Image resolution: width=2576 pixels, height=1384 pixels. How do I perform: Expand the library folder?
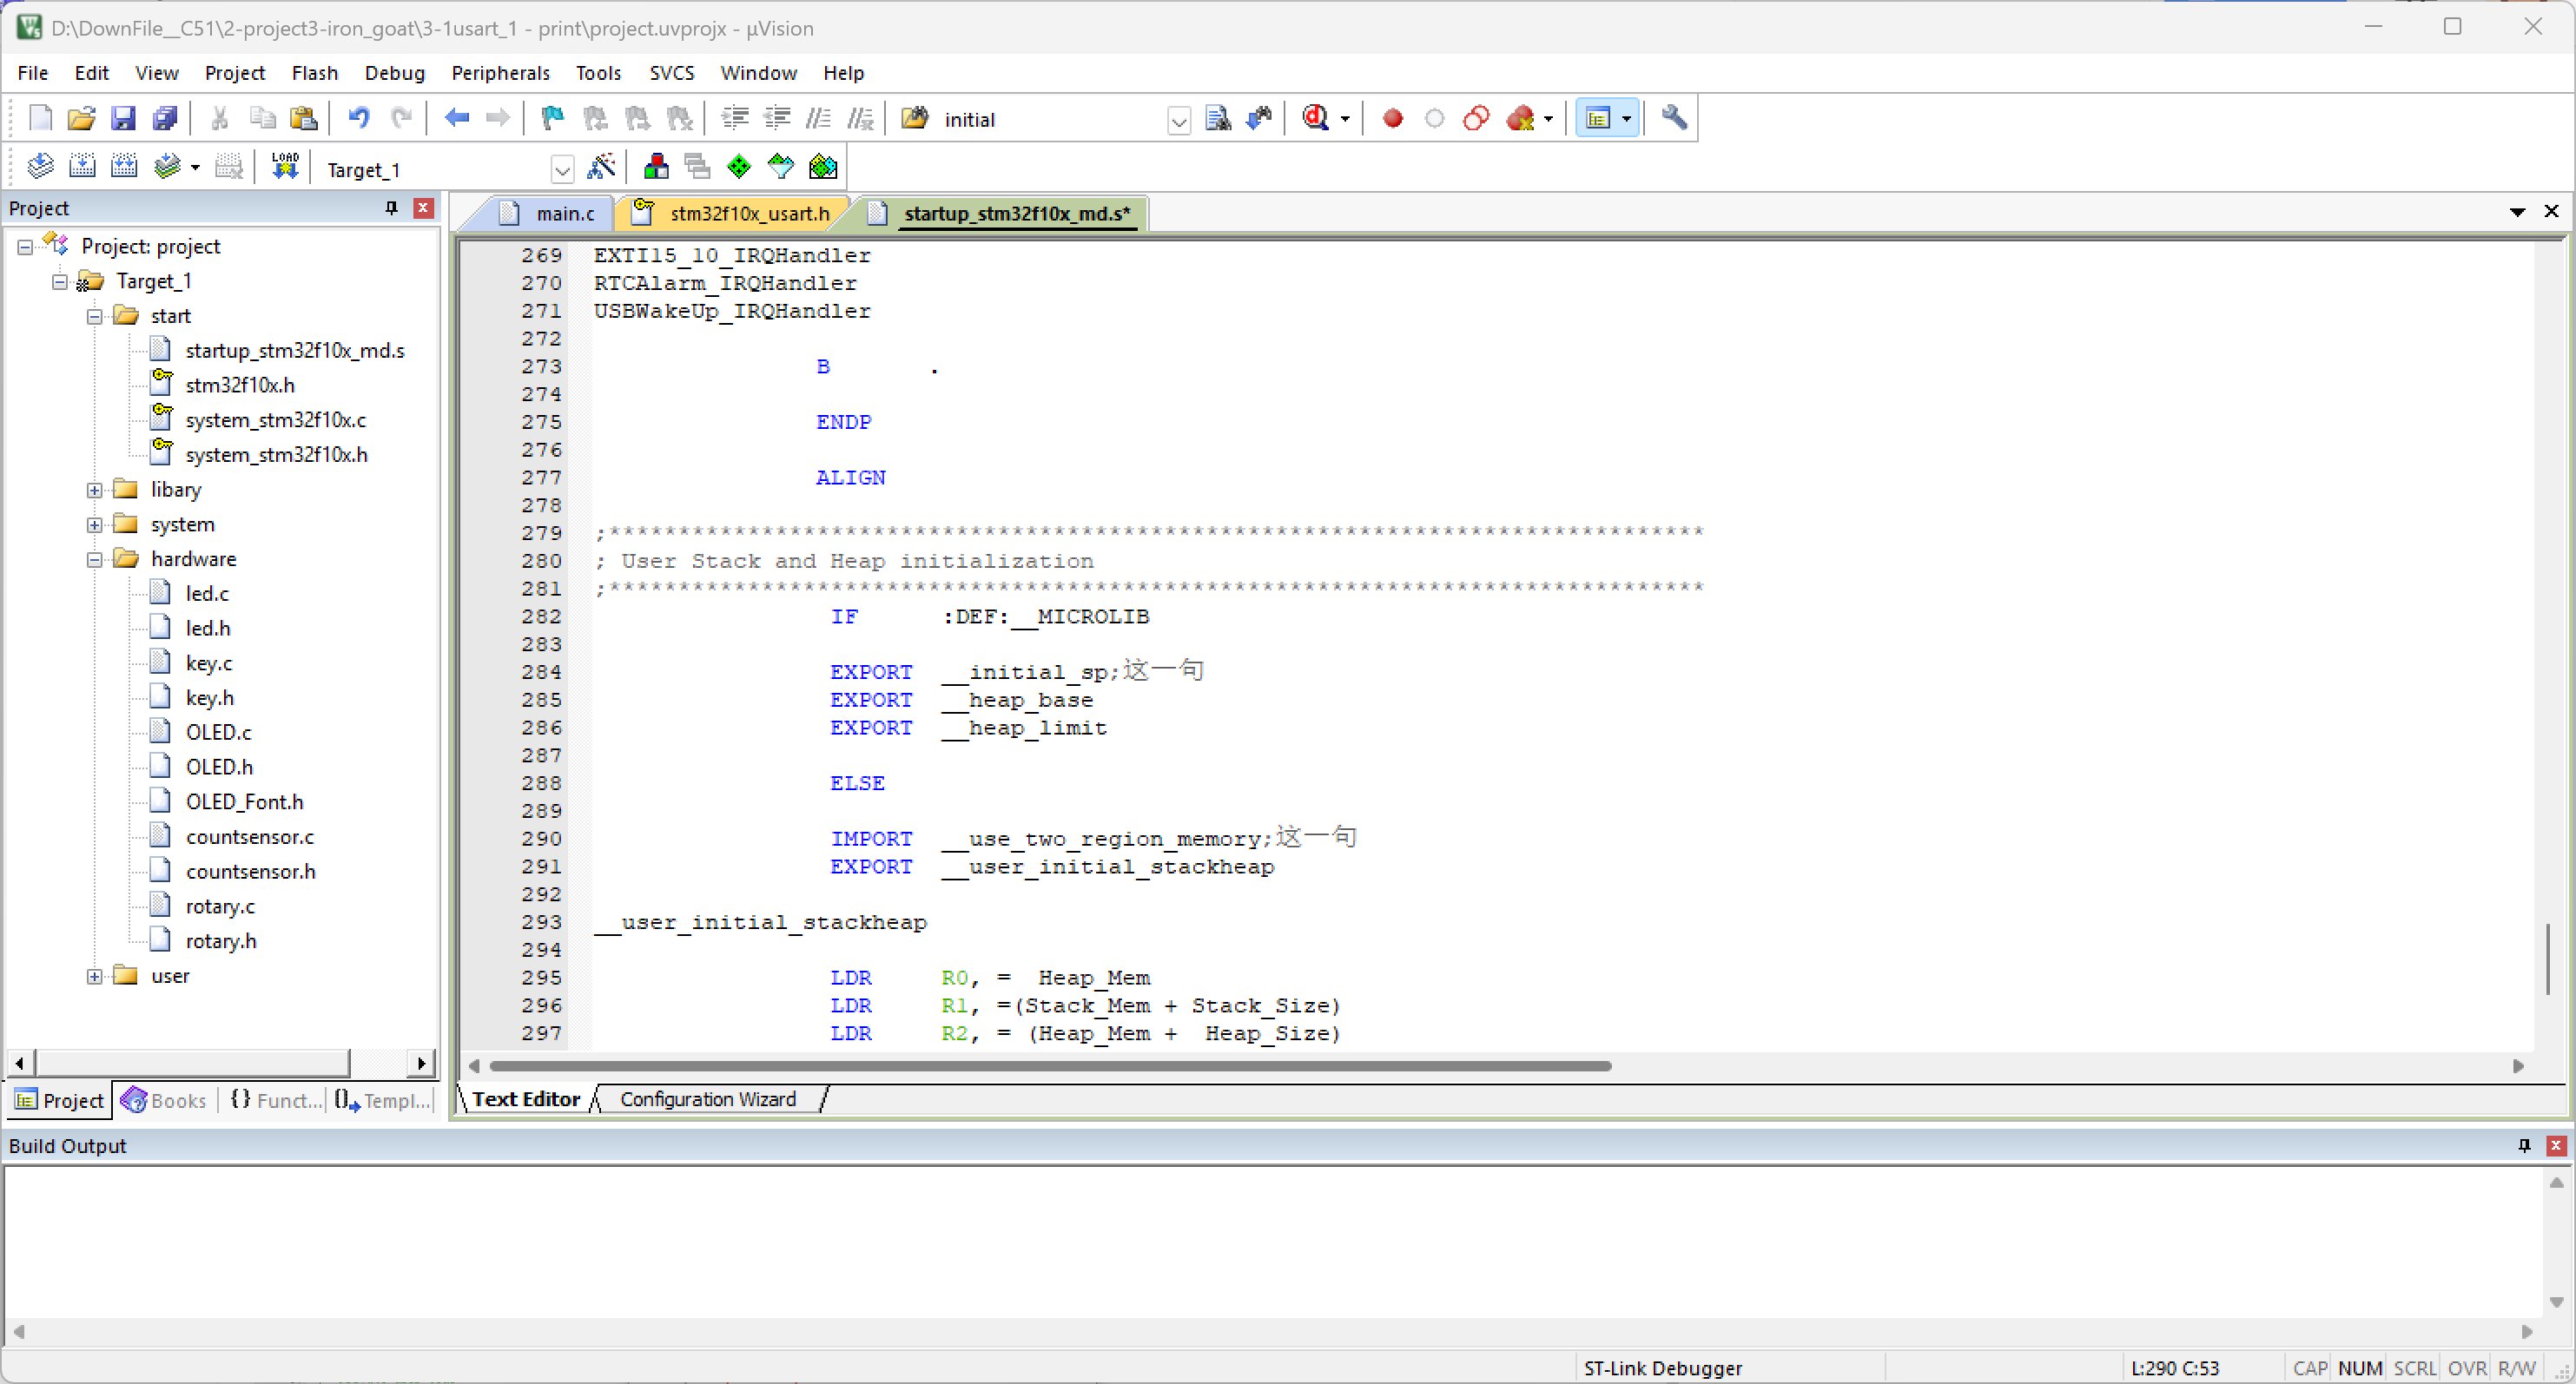click(94, 490)
